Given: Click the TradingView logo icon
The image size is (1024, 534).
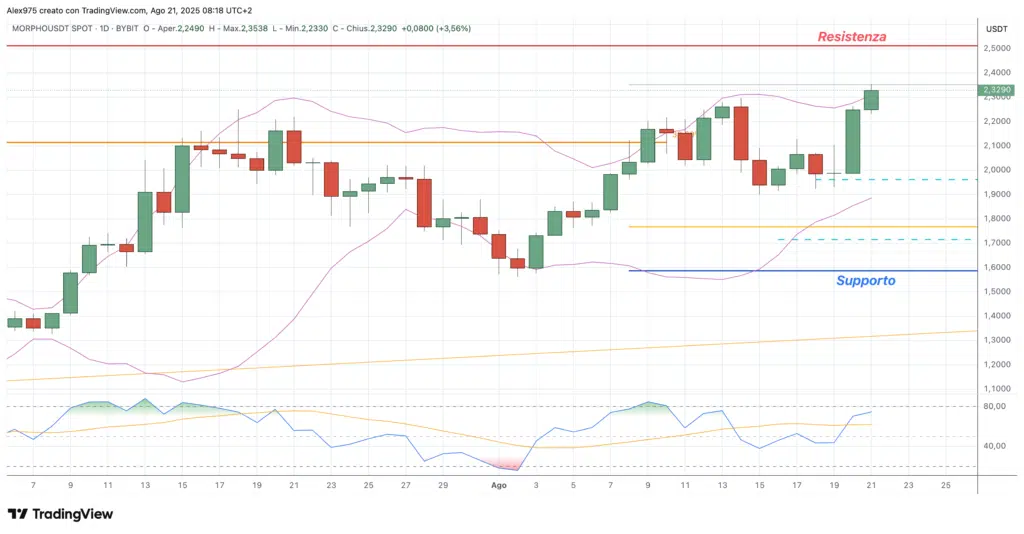Looking at the screenshot, I should coord(18,514).
